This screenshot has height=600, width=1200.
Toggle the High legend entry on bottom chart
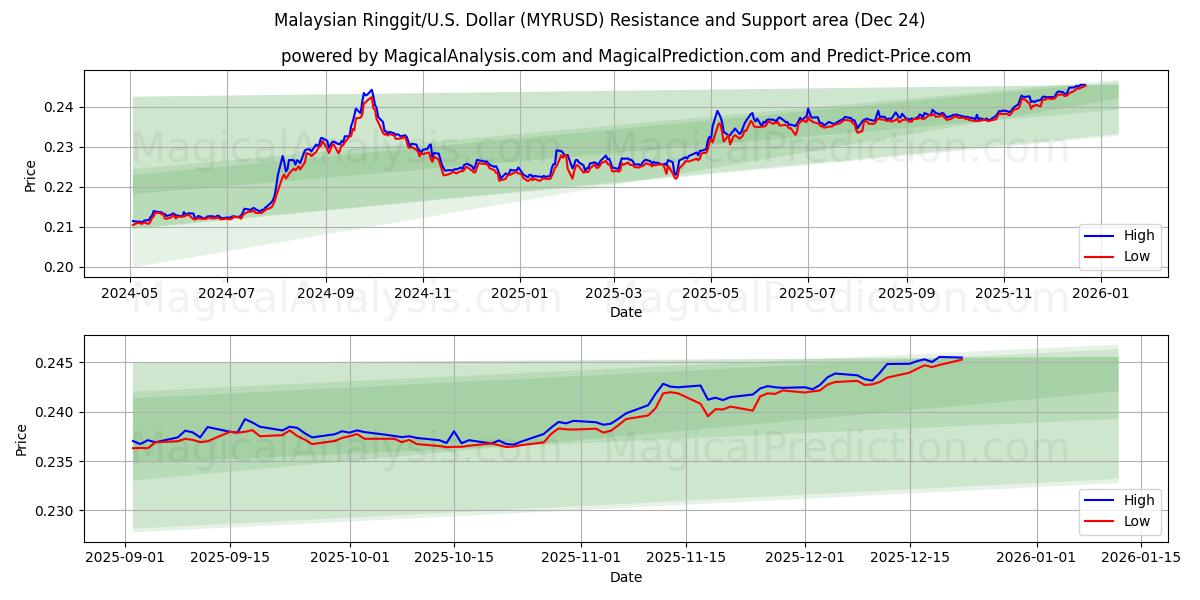click(1138, 499)
